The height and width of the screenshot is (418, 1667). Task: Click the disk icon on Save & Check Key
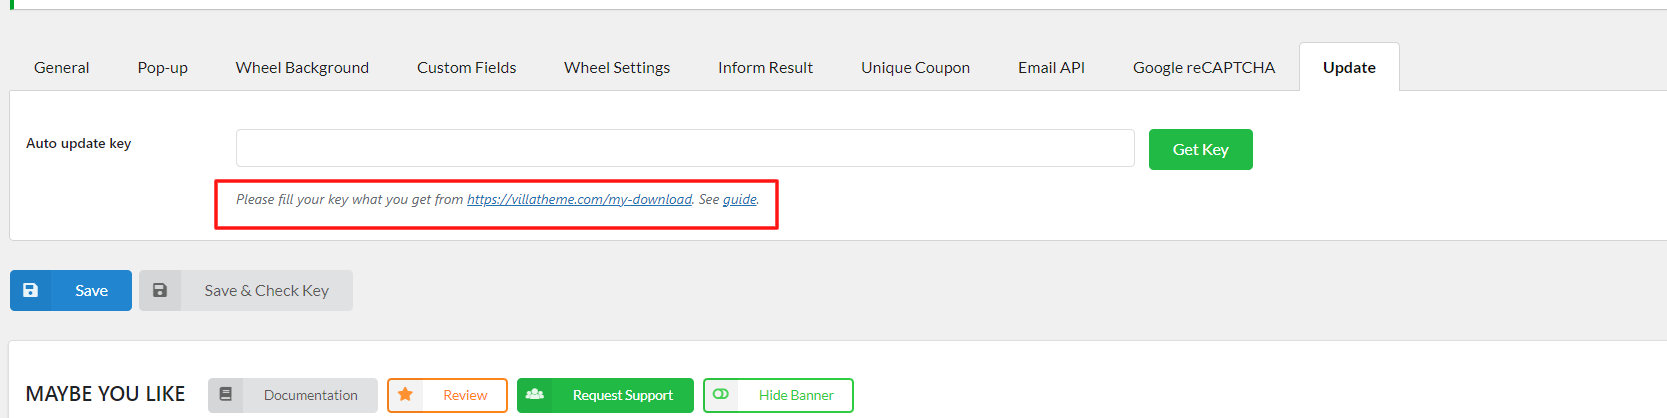click(160, 290)
